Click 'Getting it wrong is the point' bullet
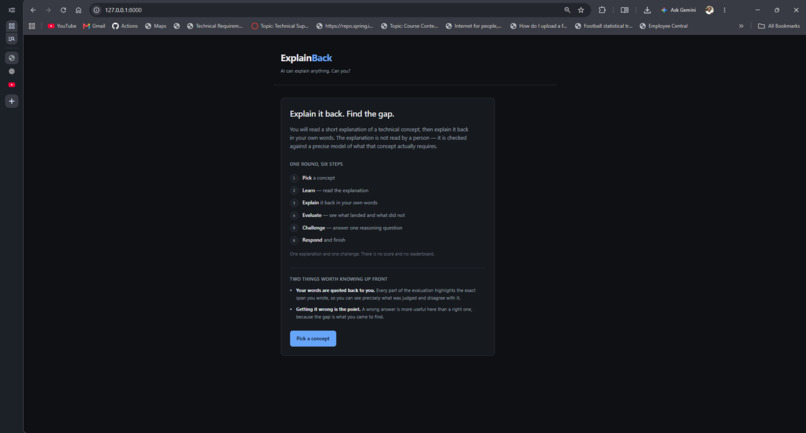Viewport: 806px width, 433px height. pyautogui.click(x=383, y=313)
